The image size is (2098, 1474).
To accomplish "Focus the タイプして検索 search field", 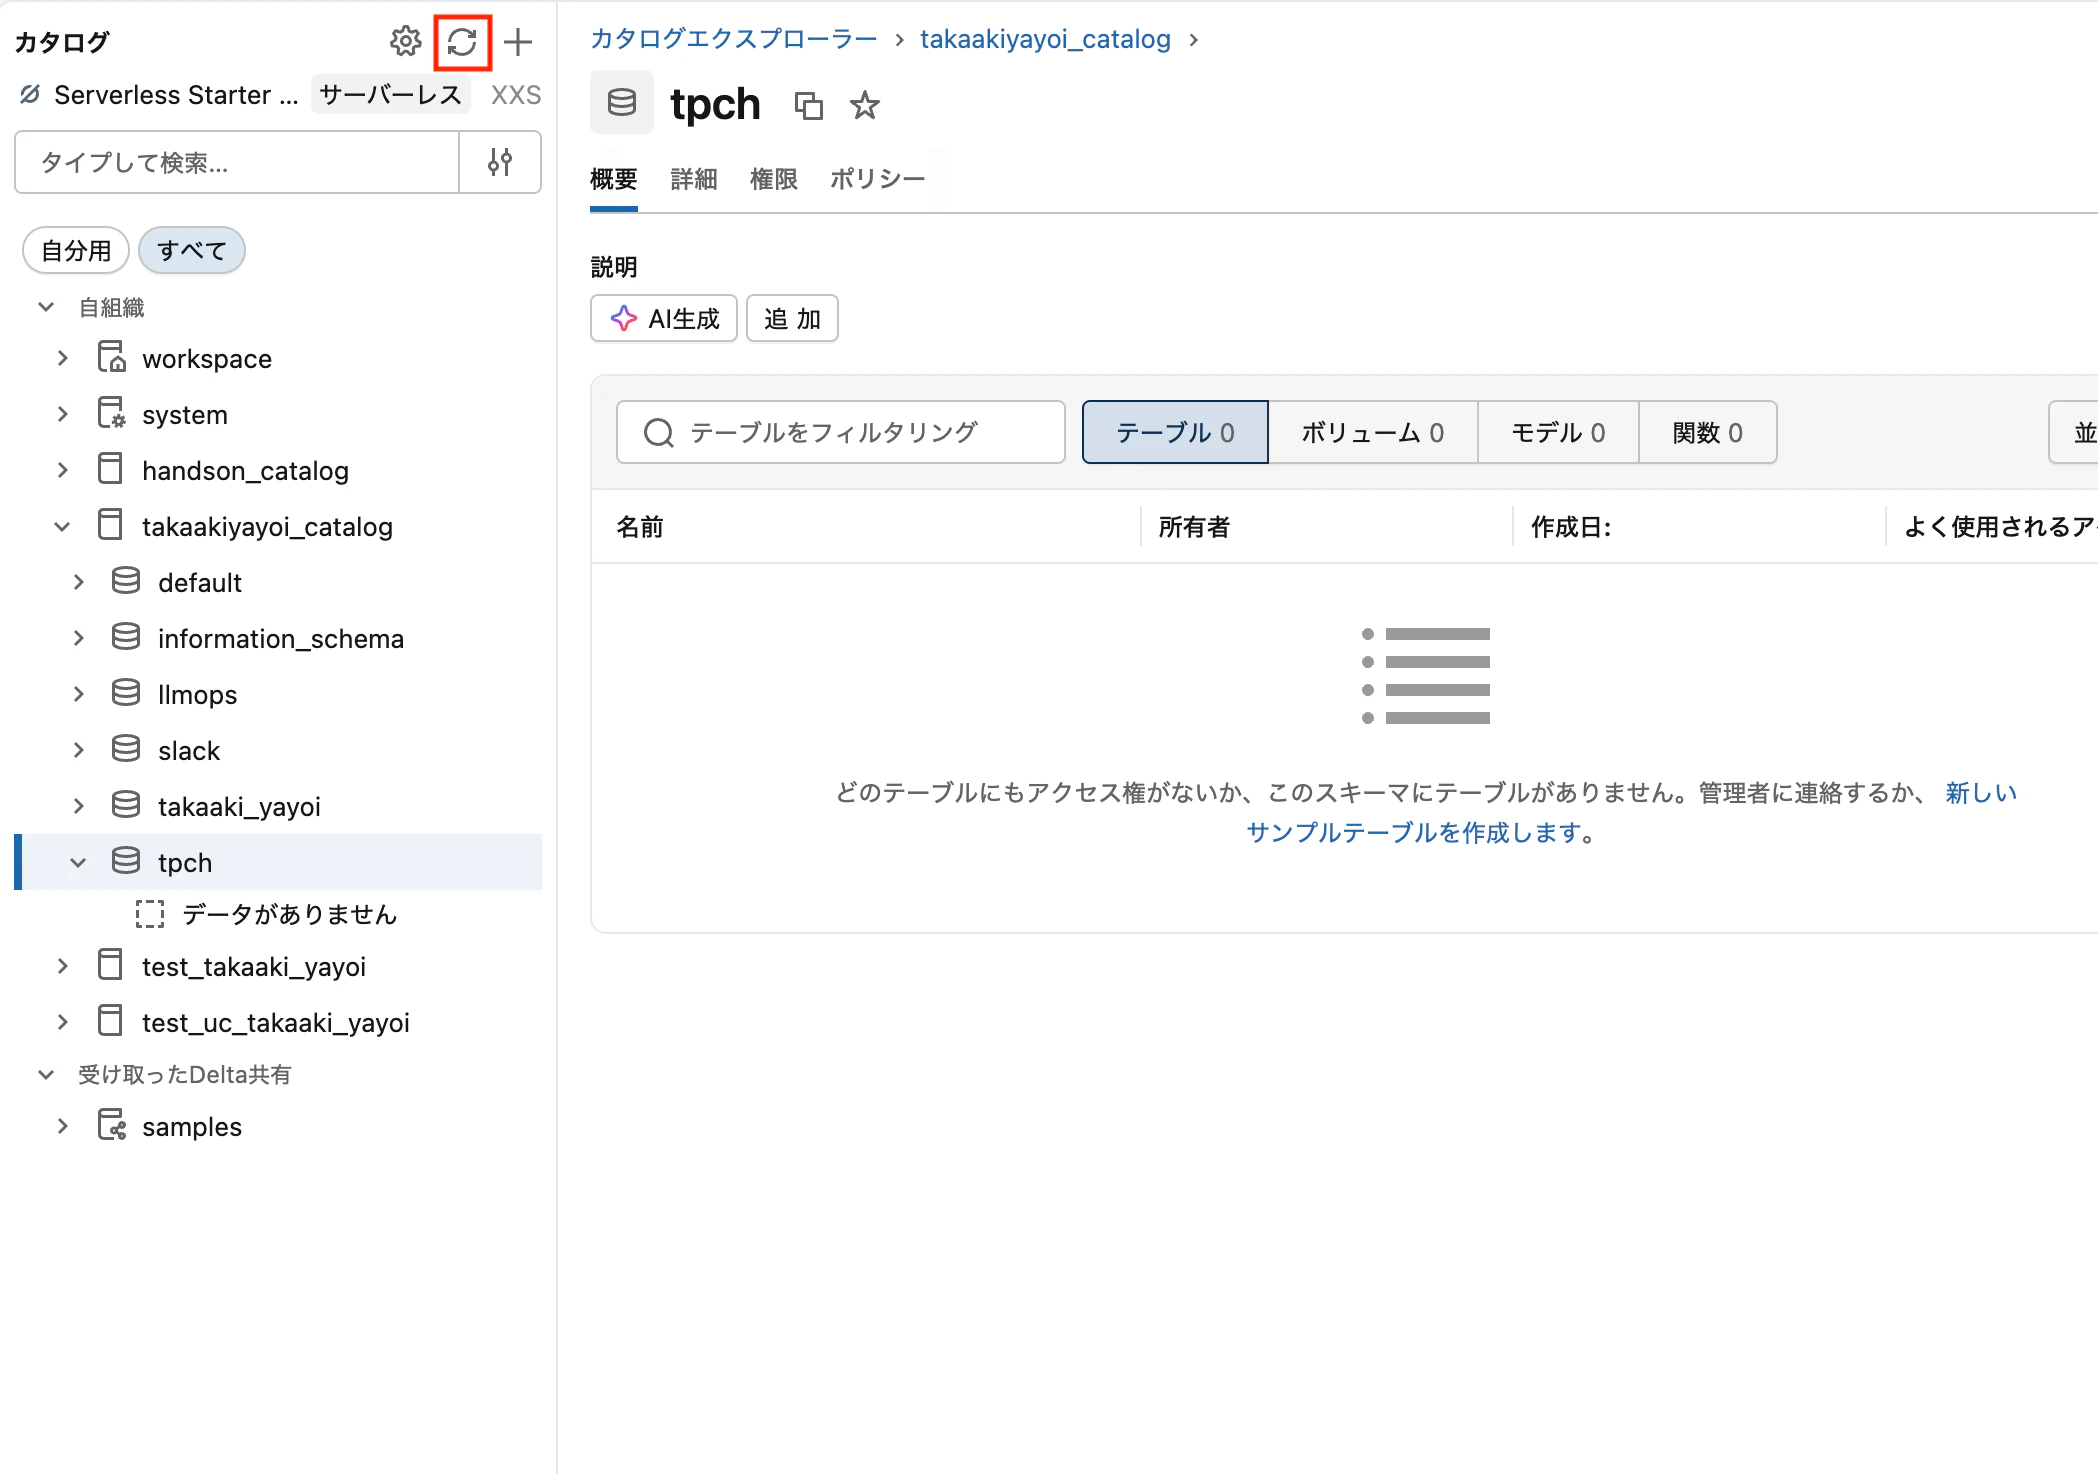I will tap(237, 162).
